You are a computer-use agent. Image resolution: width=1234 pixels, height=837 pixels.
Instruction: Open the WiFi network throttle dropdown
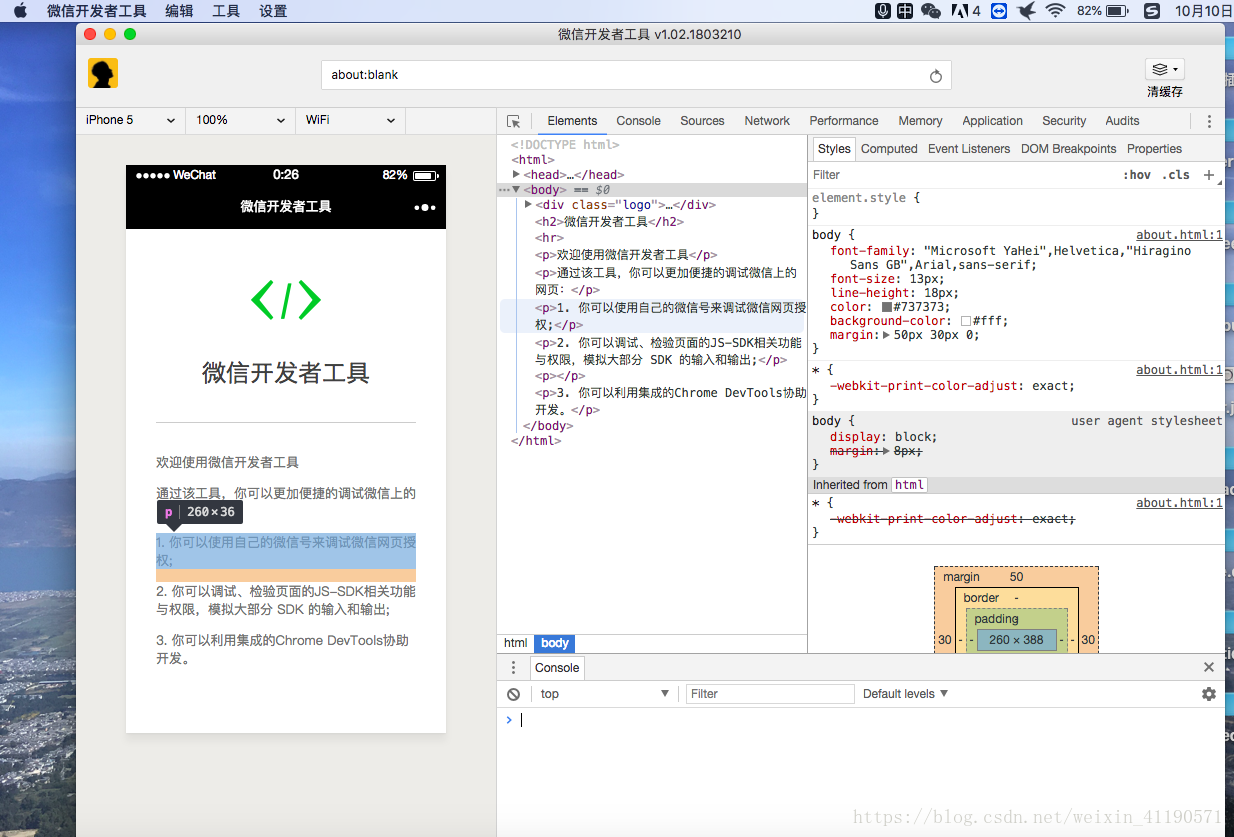(x=350, y=120)
